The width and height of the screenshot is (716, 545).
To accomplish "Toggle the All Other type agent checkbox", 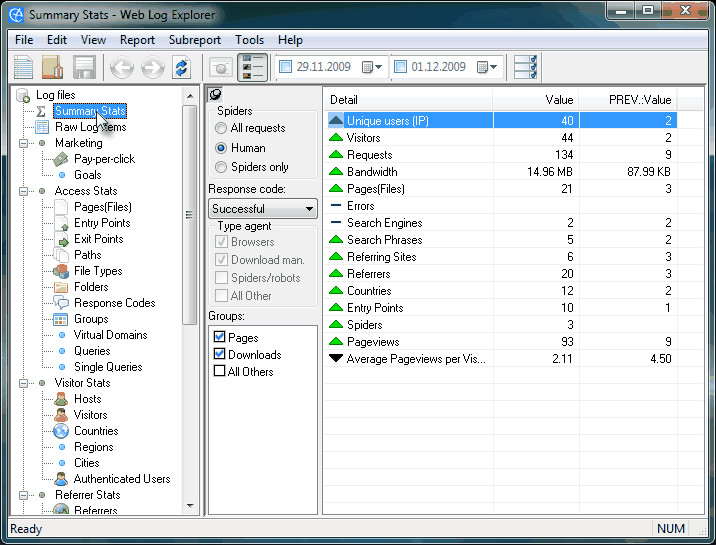I will (221, 296).
